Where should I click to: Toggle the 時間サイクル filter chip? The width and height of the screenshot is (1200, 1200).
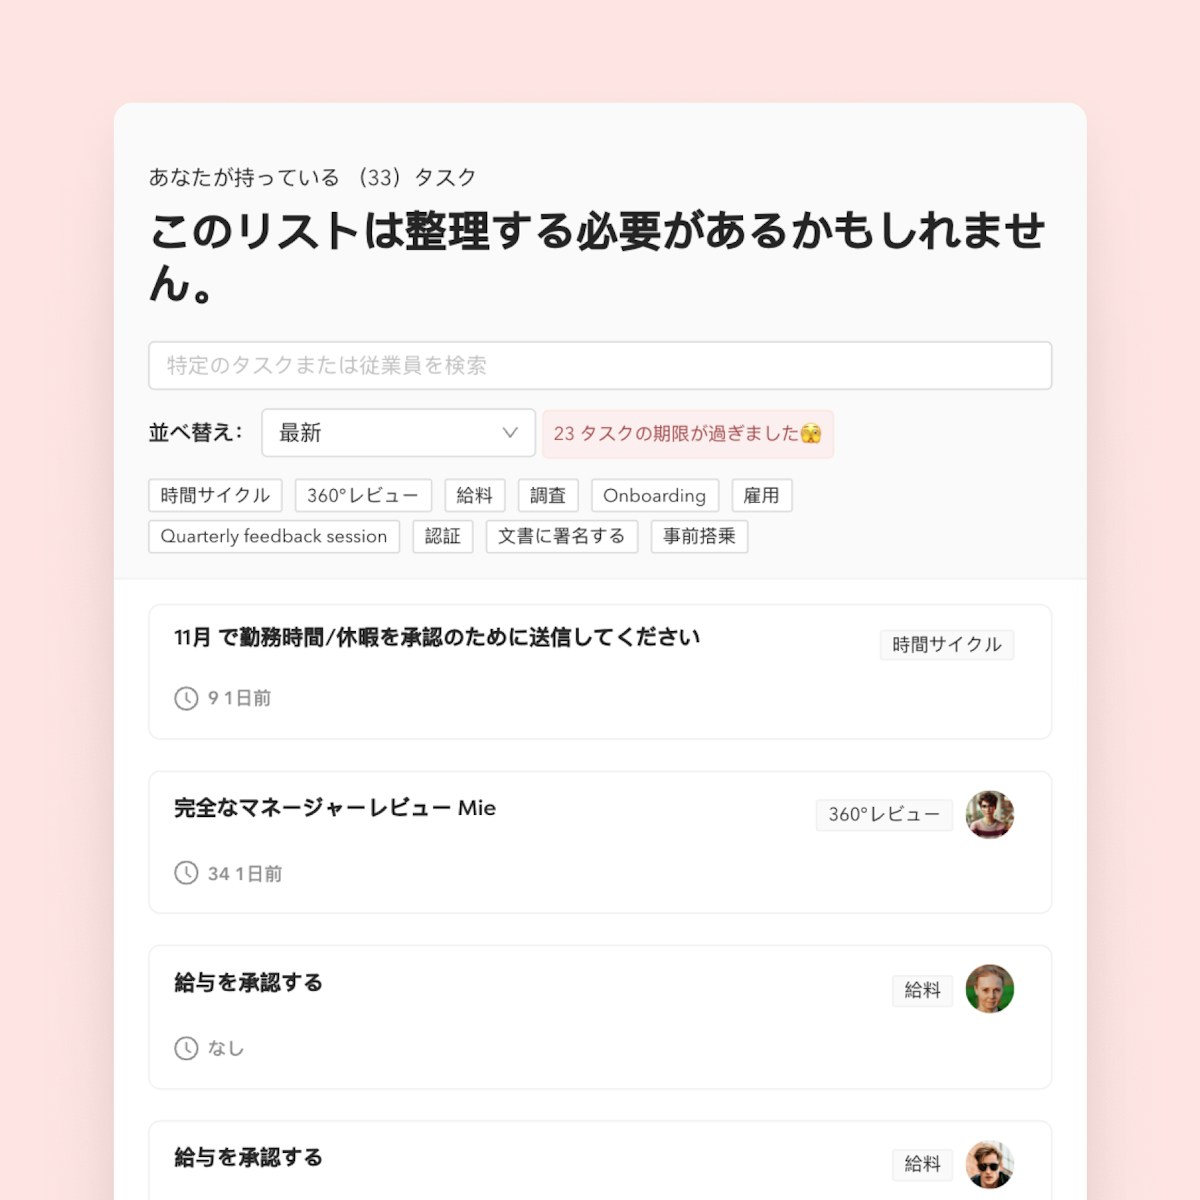click(x=215, y=495)
